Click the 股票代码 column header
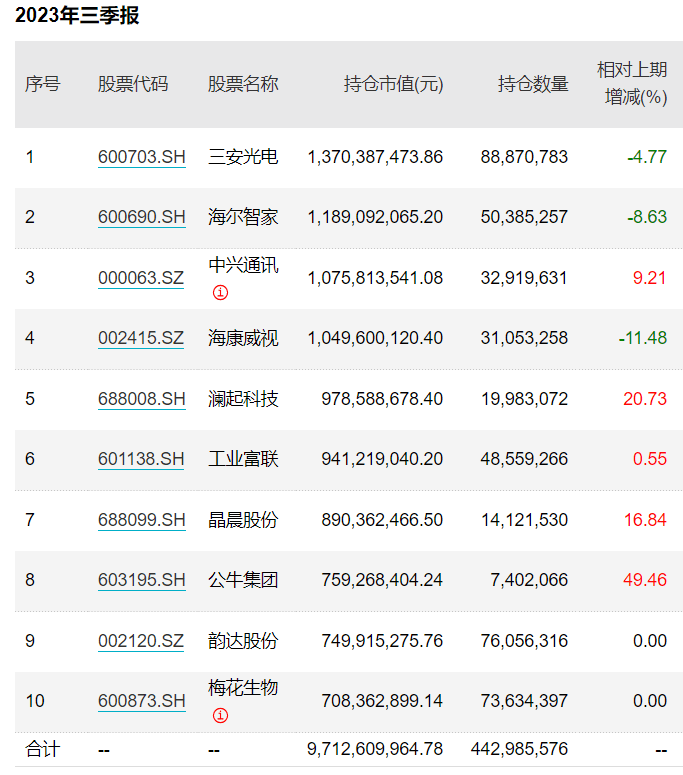The image size is (683, 775). click(133, 84)
